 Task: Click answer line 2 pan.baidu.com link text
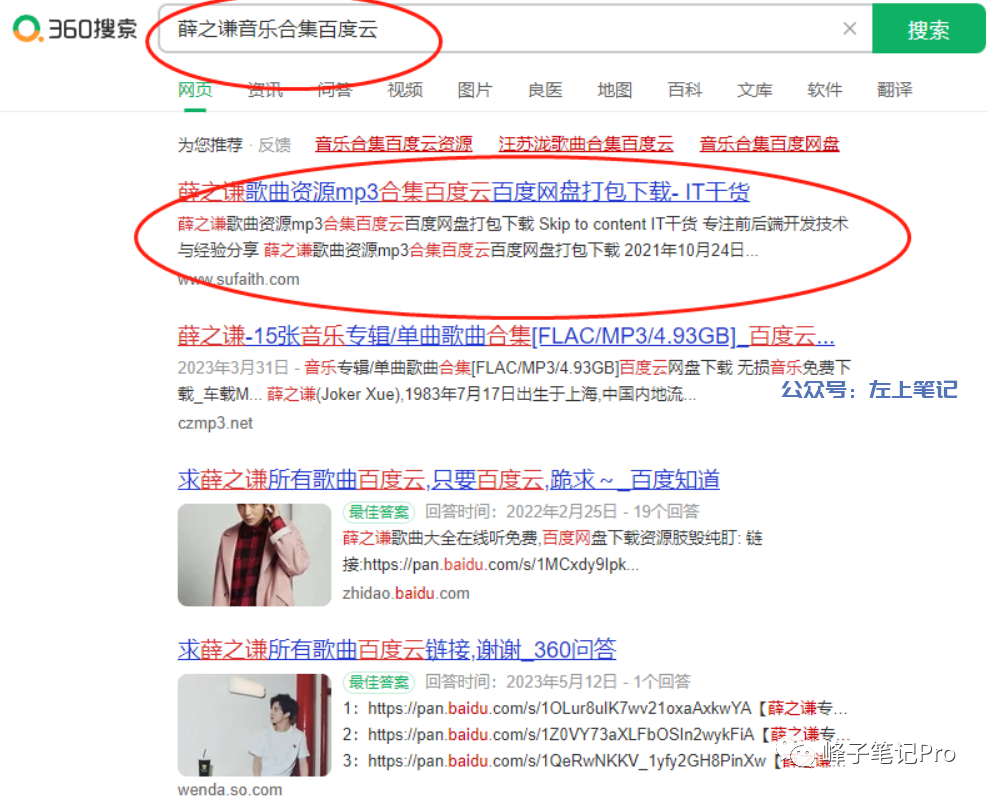(x=561, y=734)
